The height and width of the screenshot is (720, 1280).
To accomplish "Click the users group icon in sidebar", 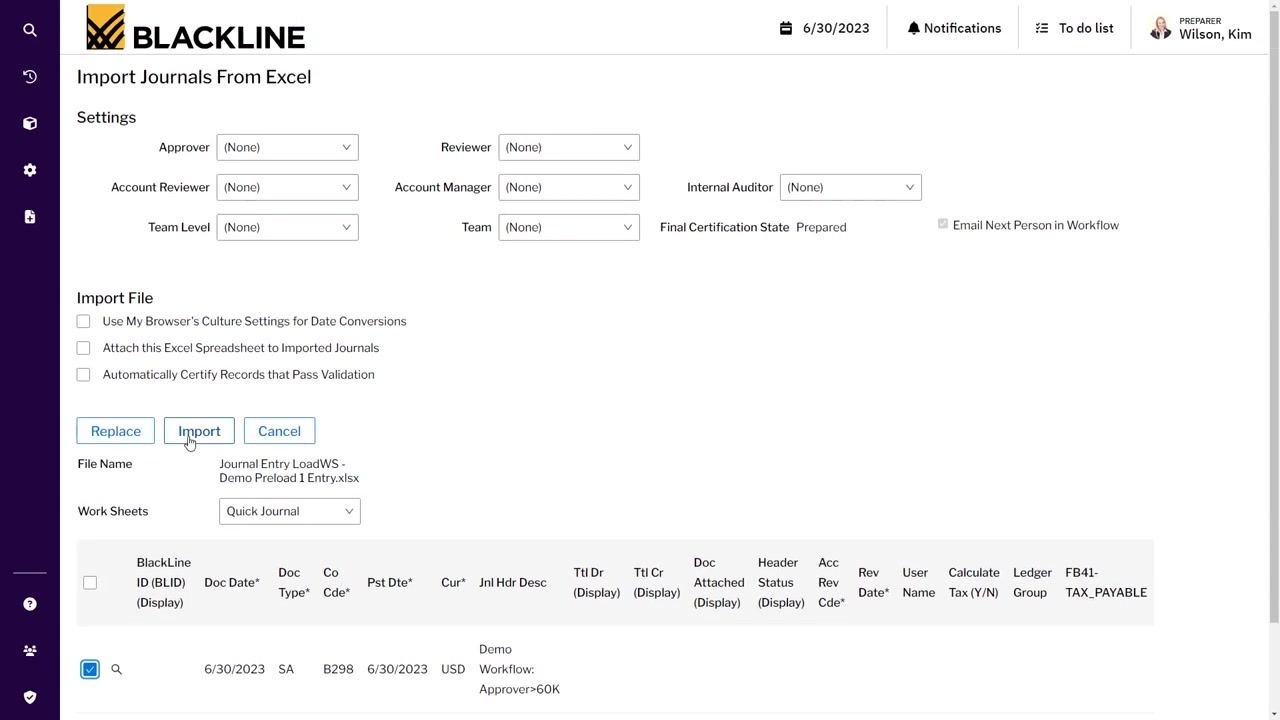I will pos(30,651).
